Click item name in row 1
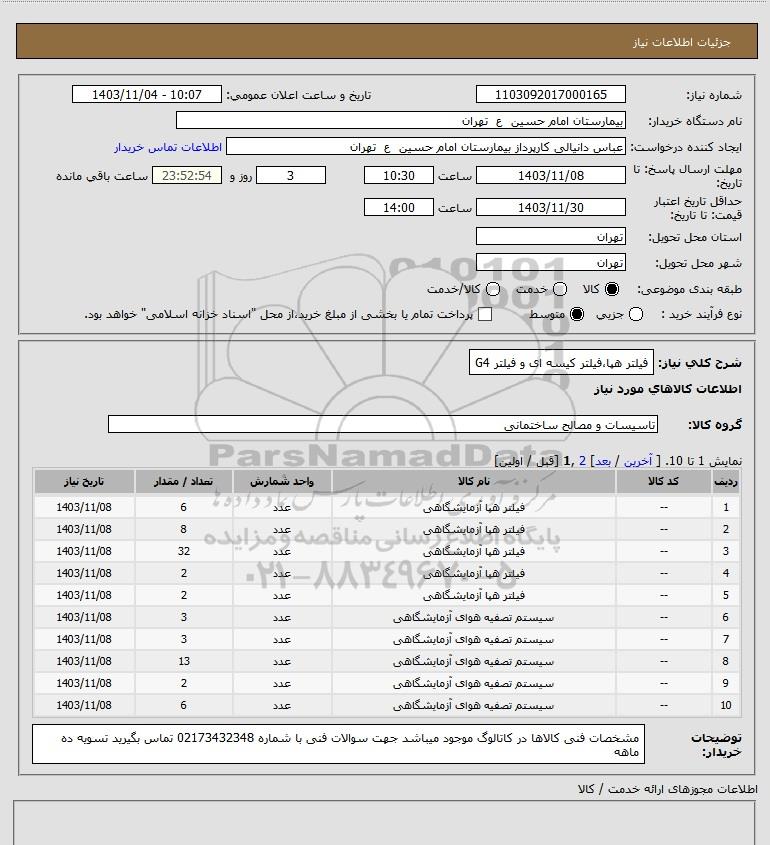Viewport: 770px width, 845px height. [474, 507]
